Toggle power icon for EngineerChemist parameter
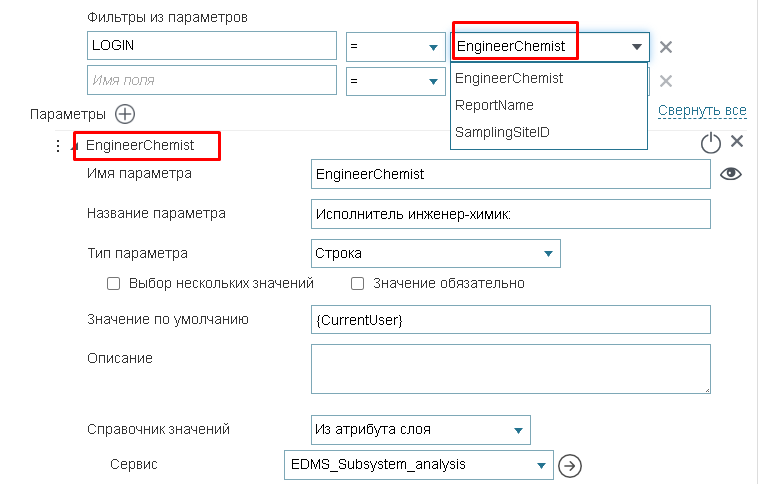This screenshot has height=484, width=759. 710,143
